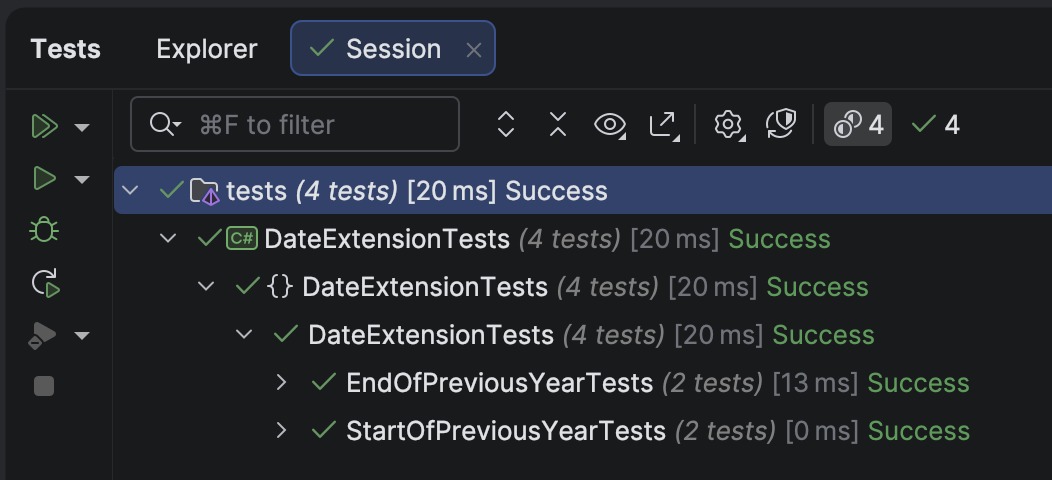Viewport: 1052px width, 480px height.
Task: Click the Run All Tests icon
Action: pos(43,126)
